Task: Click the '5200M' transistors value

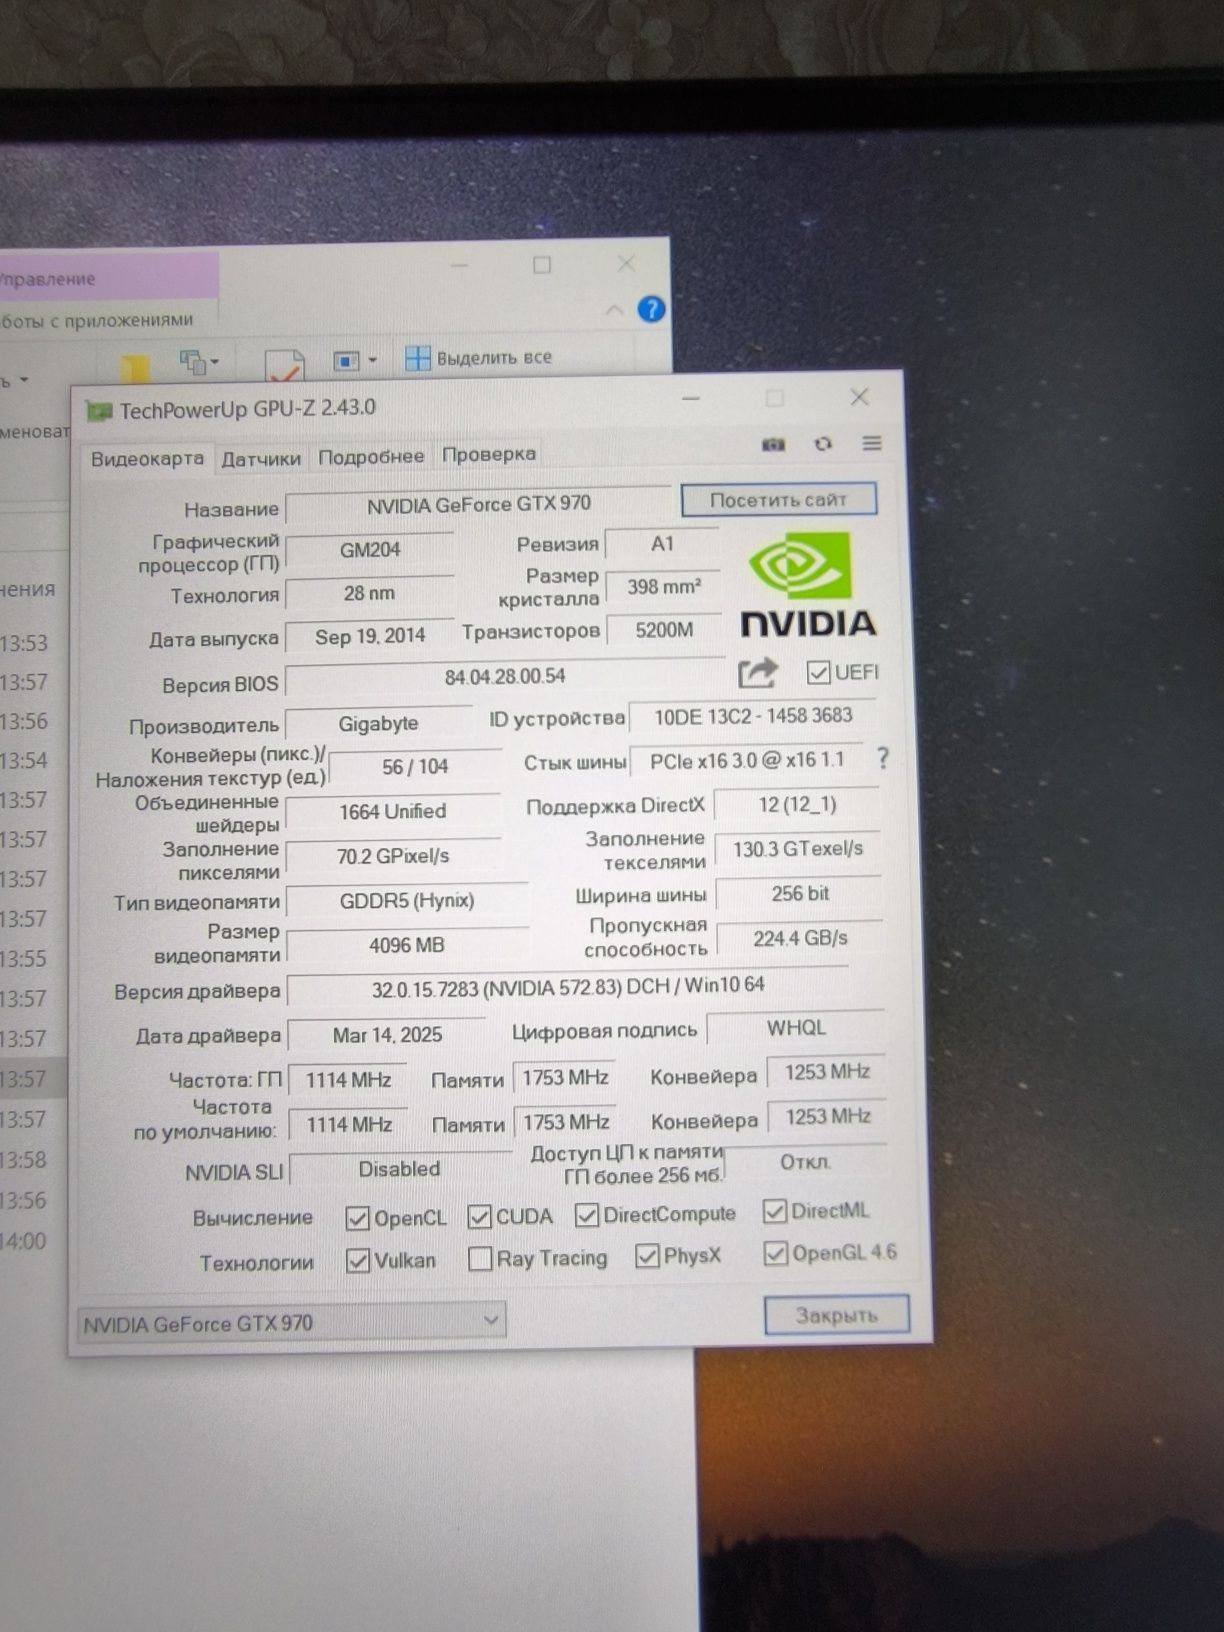Action: pos(664,630)
